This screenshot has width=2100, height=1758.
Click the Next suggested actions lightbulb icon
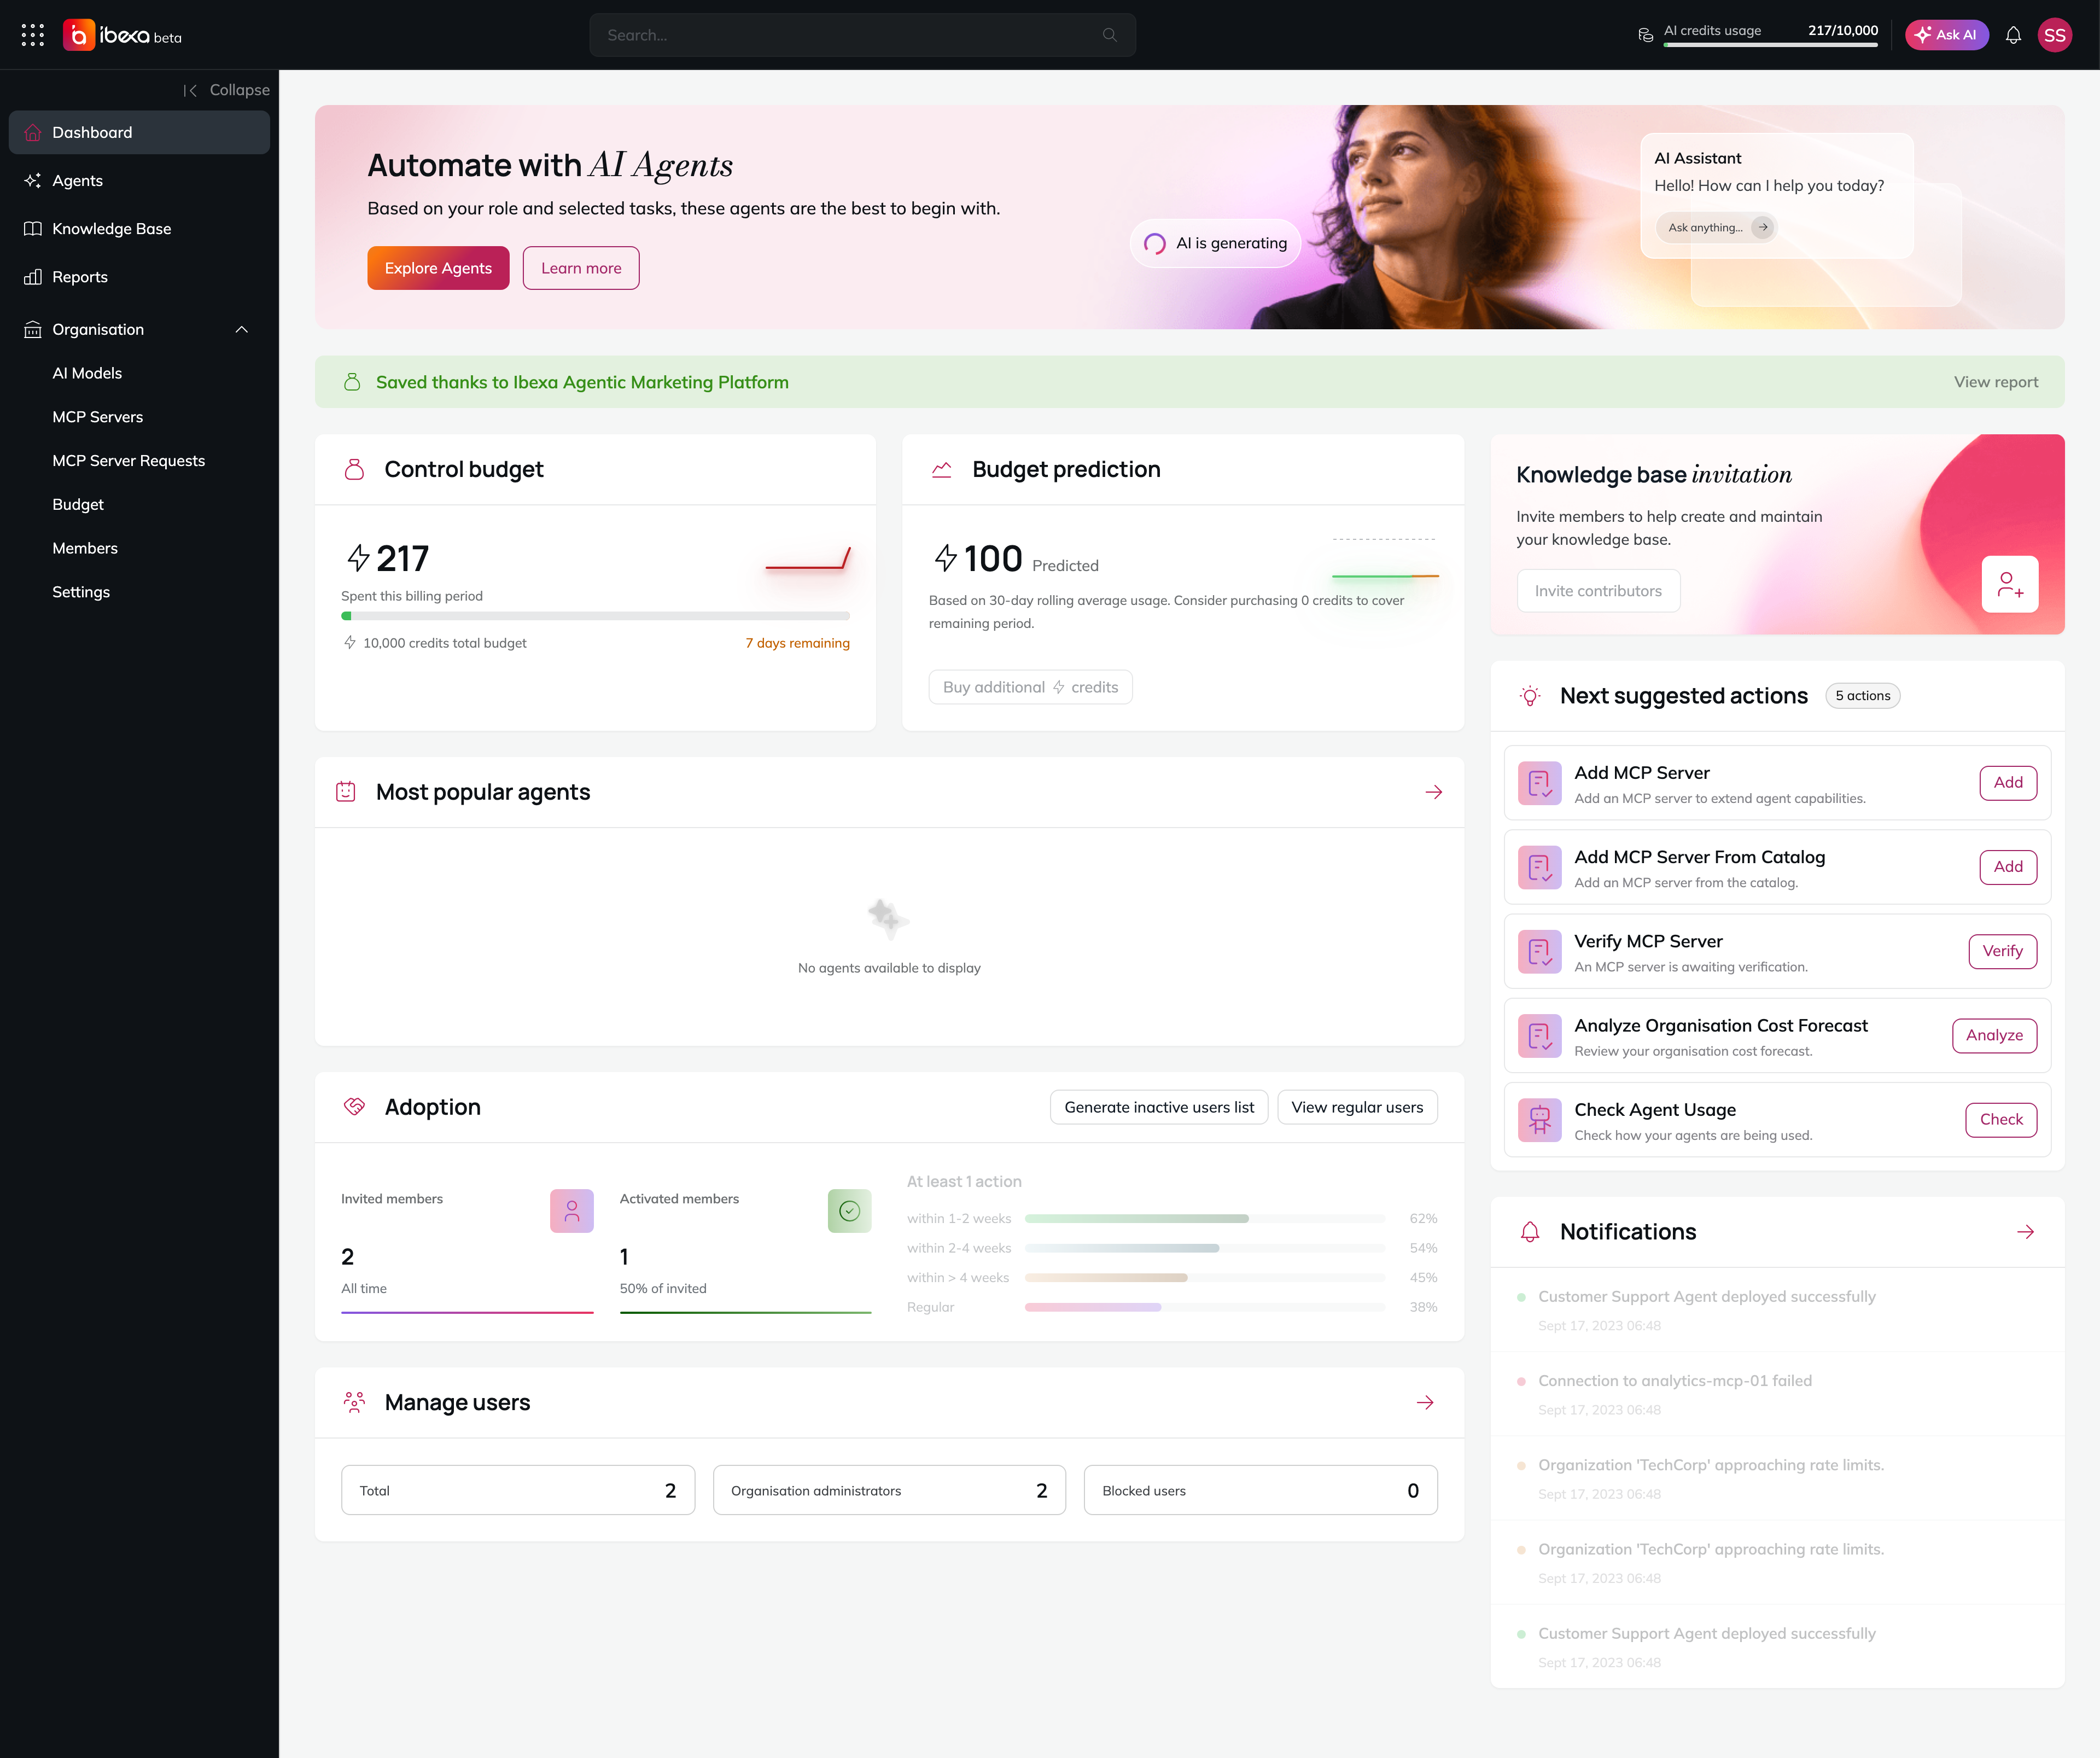click(x=1529, y=696)
